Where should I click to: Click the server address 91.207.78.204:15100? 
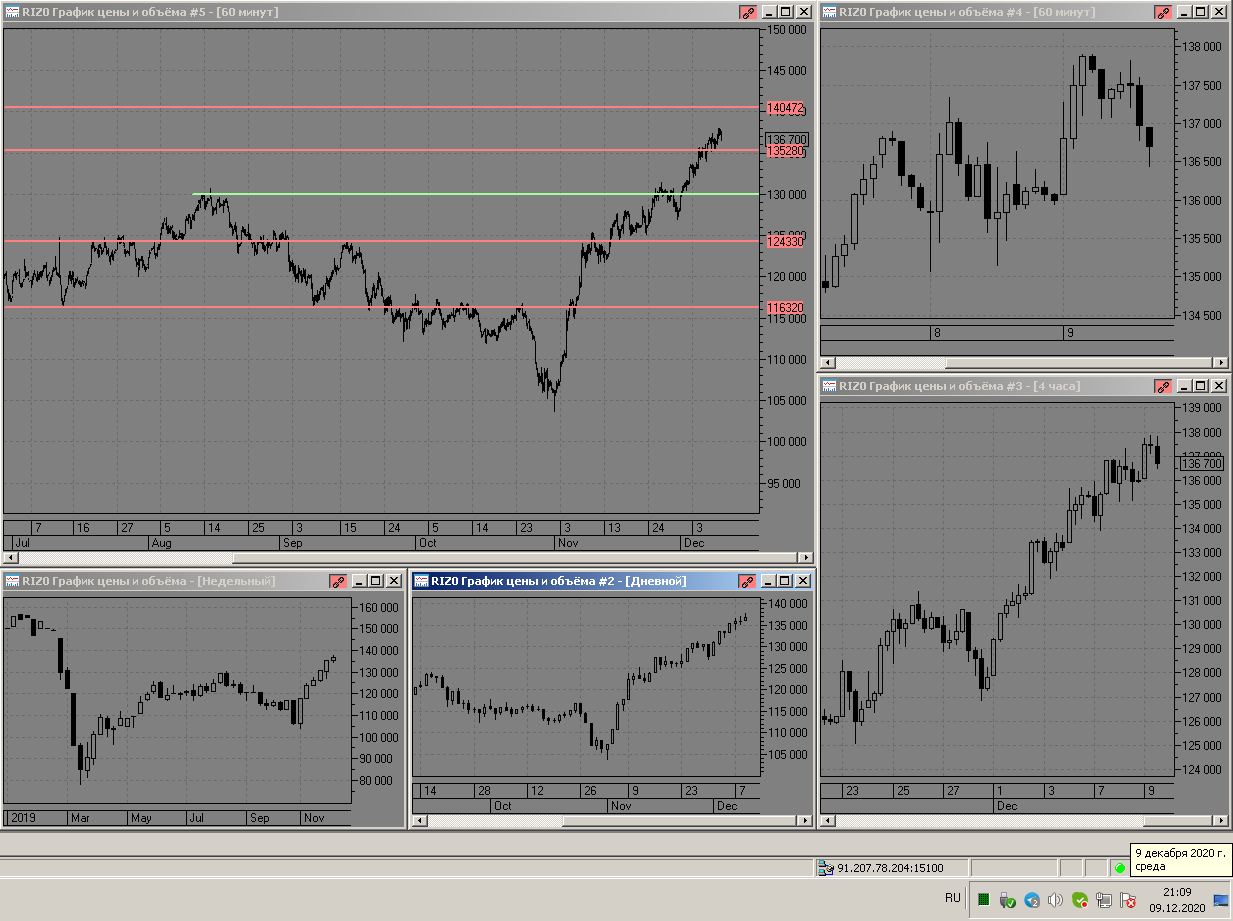tap(890, 868)
